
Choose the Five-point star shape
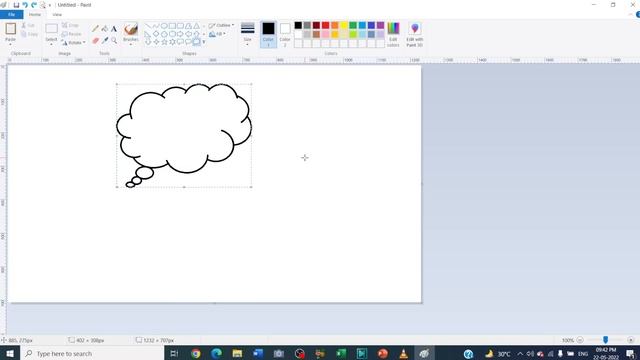[x=164, y=42]
